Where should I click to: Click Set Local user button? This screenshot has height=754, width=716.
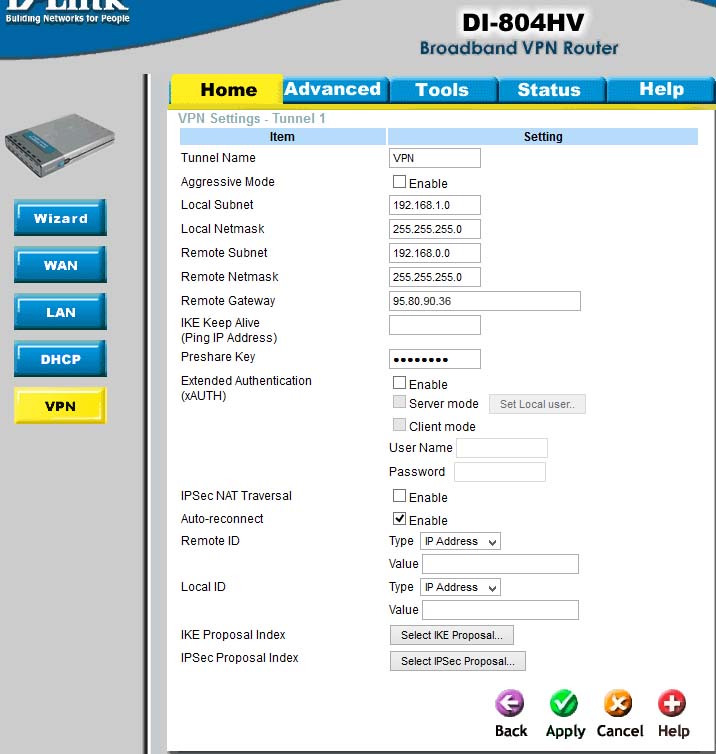click(537, 404)
